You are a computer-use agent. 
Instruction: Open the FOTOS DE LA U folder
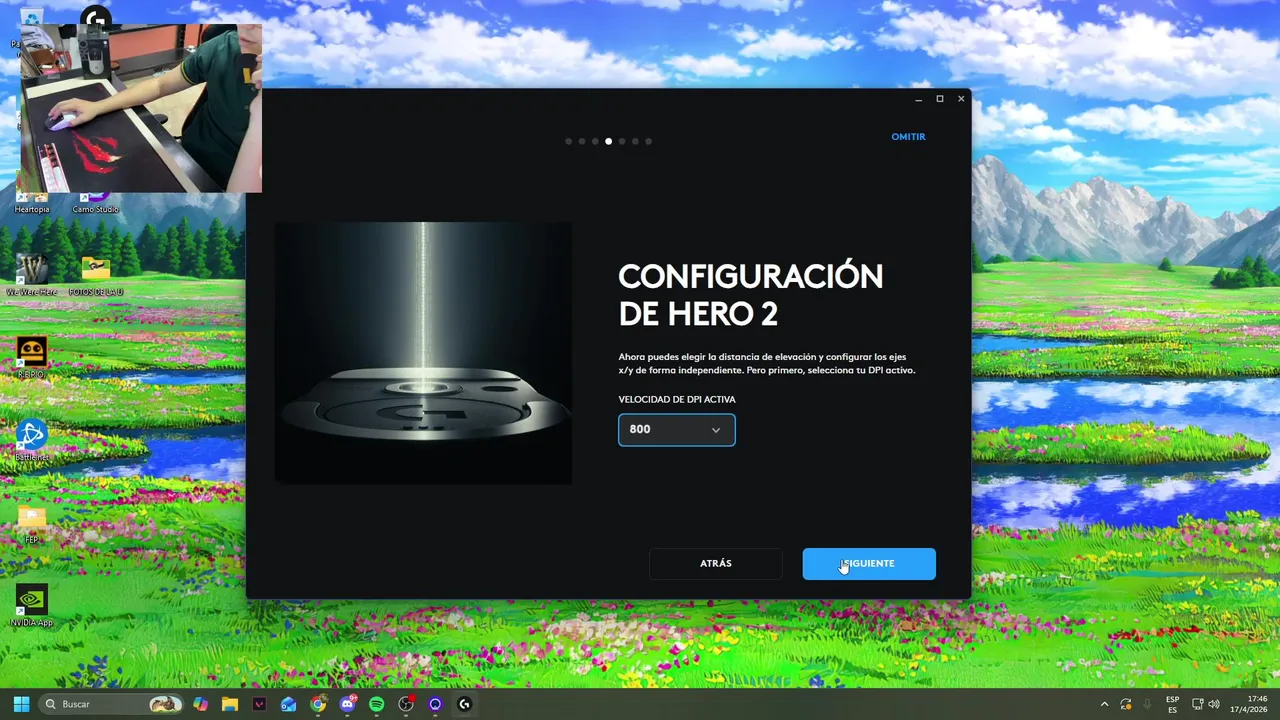(x=96, y=275)
